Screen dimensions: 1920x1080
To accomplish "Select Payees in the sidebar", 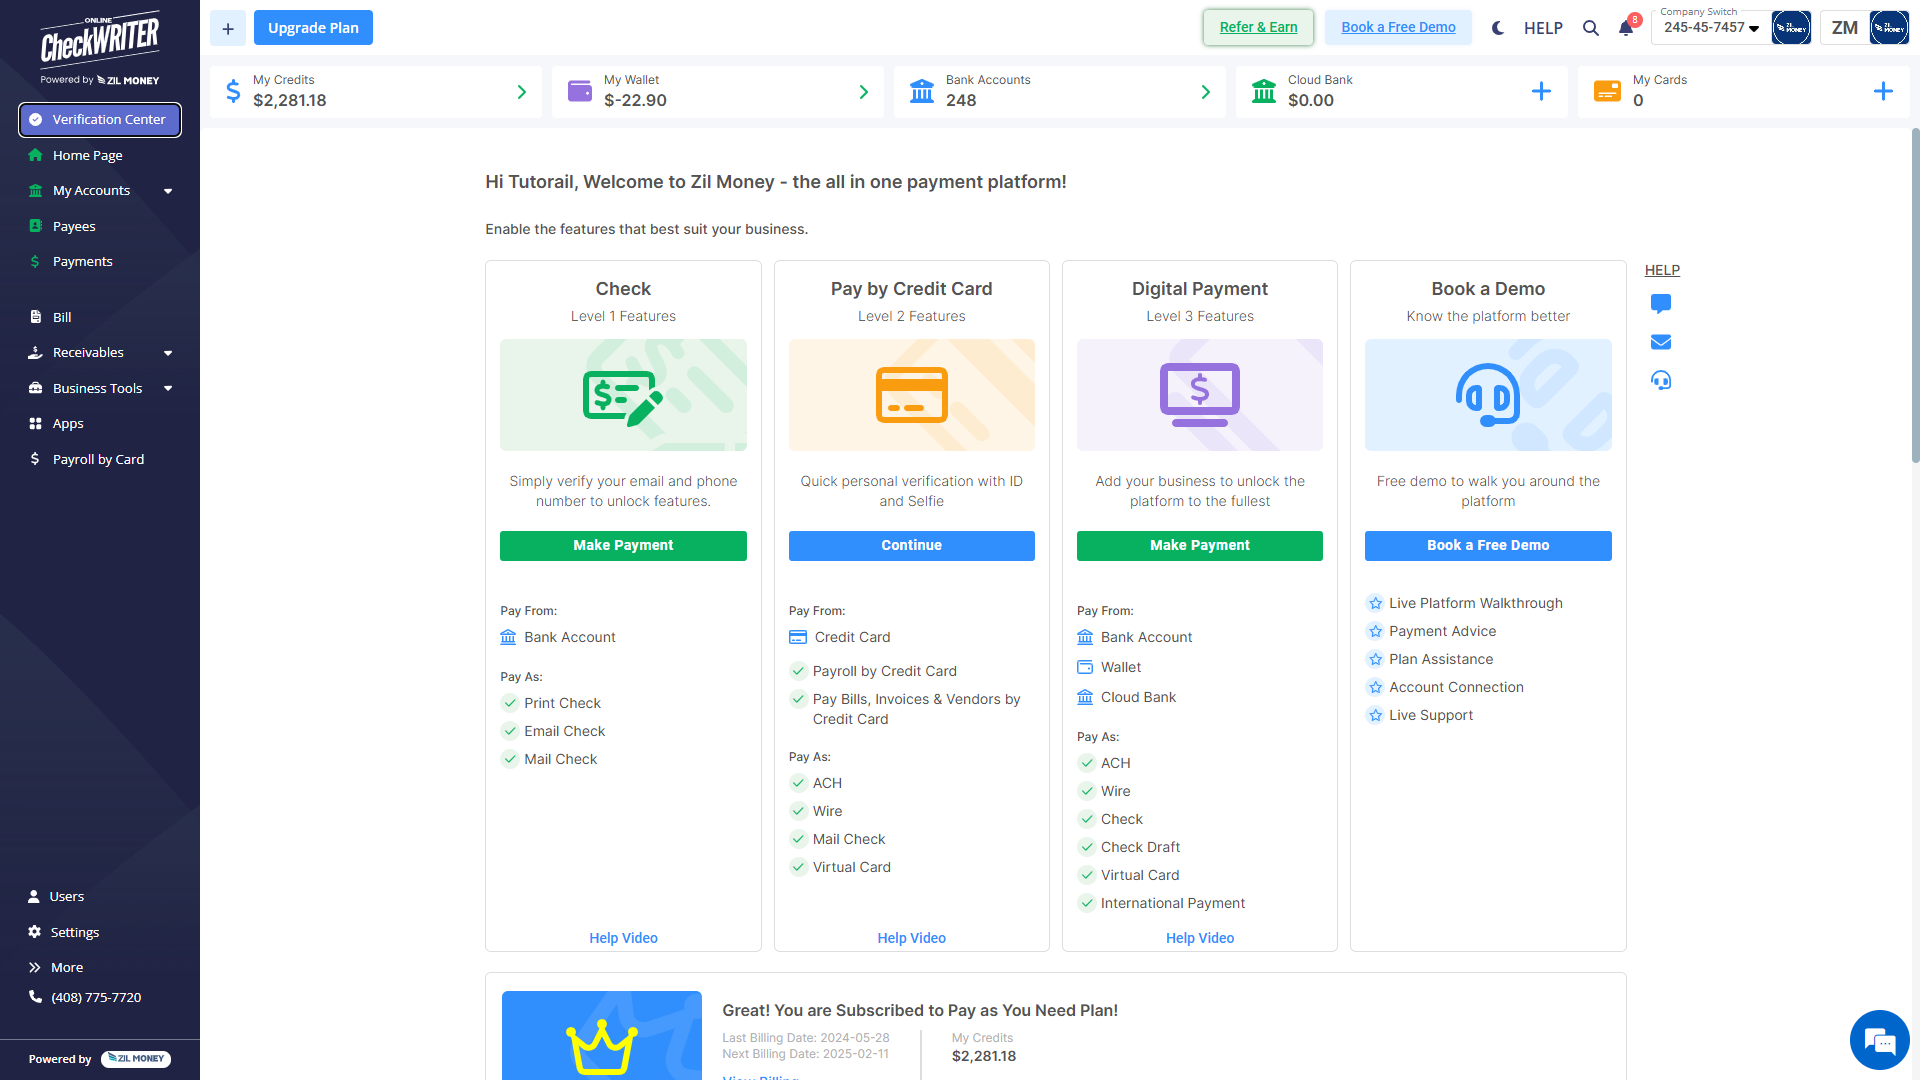I will pyautogui.click(x=74, y=226).
